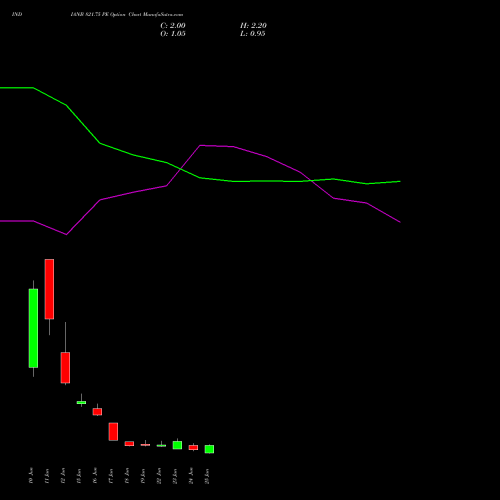Select the small green candle for 13 Jun
The image size is (500, 500).
[x=81, y=402]
